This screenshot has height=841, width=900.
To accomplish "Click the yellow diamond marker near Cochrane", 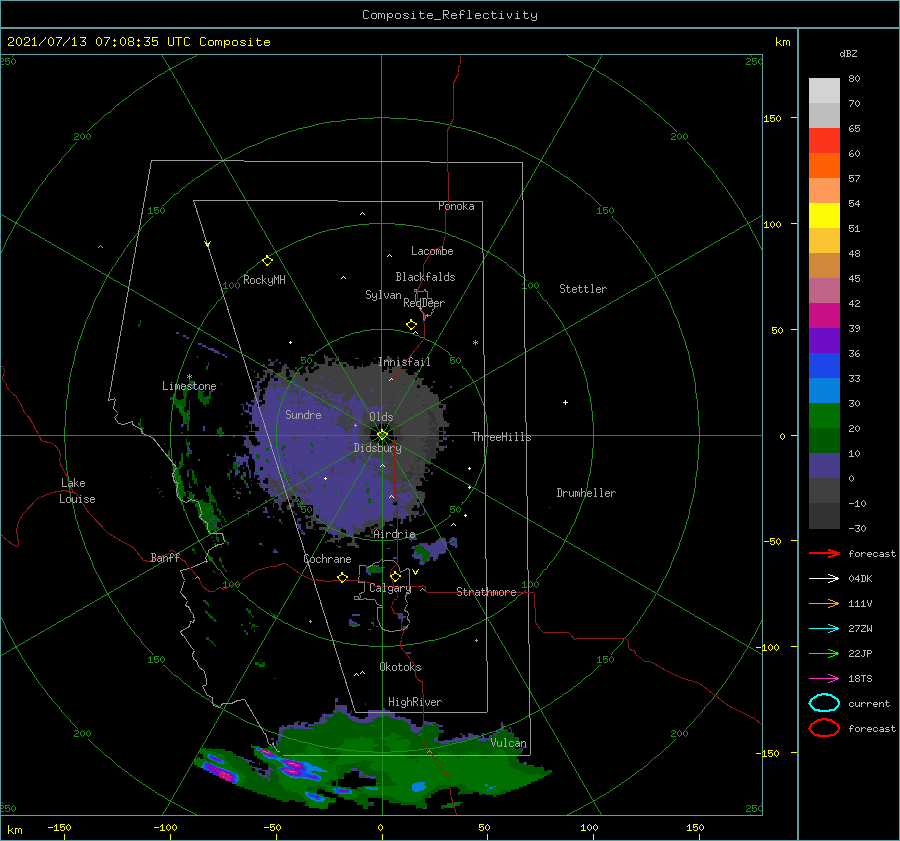I will click(x=342, y=577).
